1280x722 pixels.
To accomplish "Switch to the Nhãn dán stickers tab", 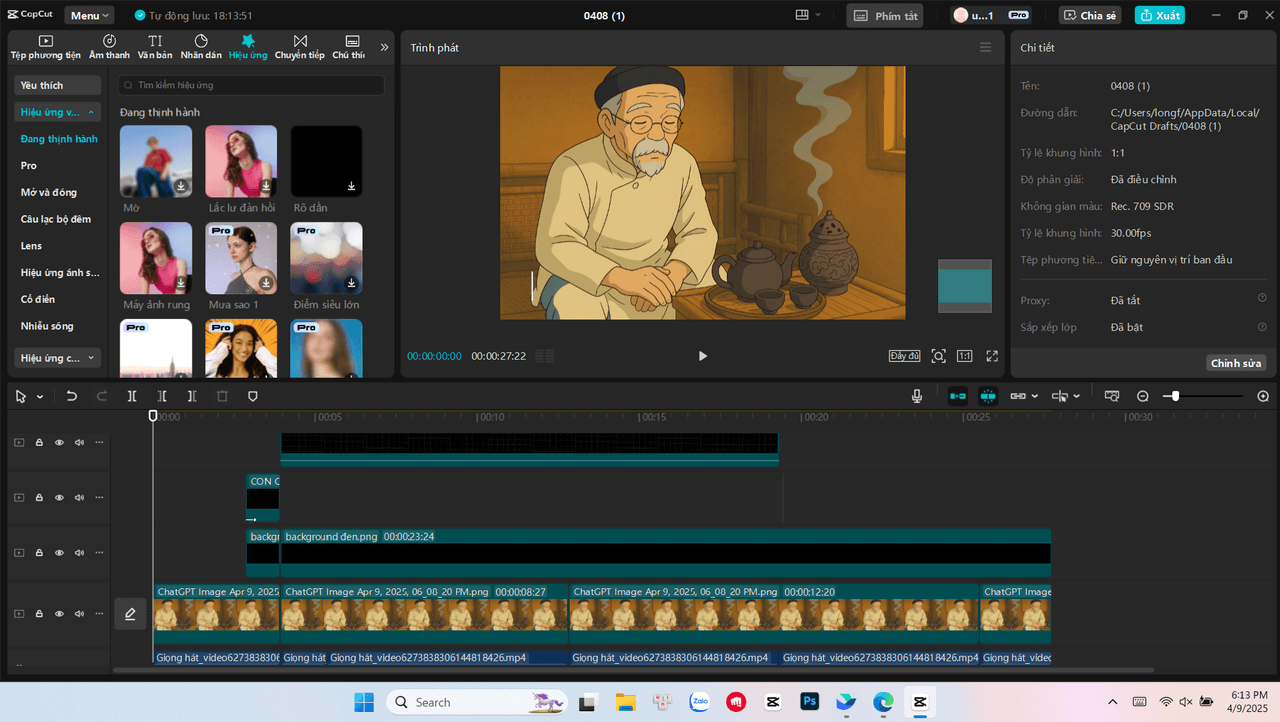I will (201, 47).
